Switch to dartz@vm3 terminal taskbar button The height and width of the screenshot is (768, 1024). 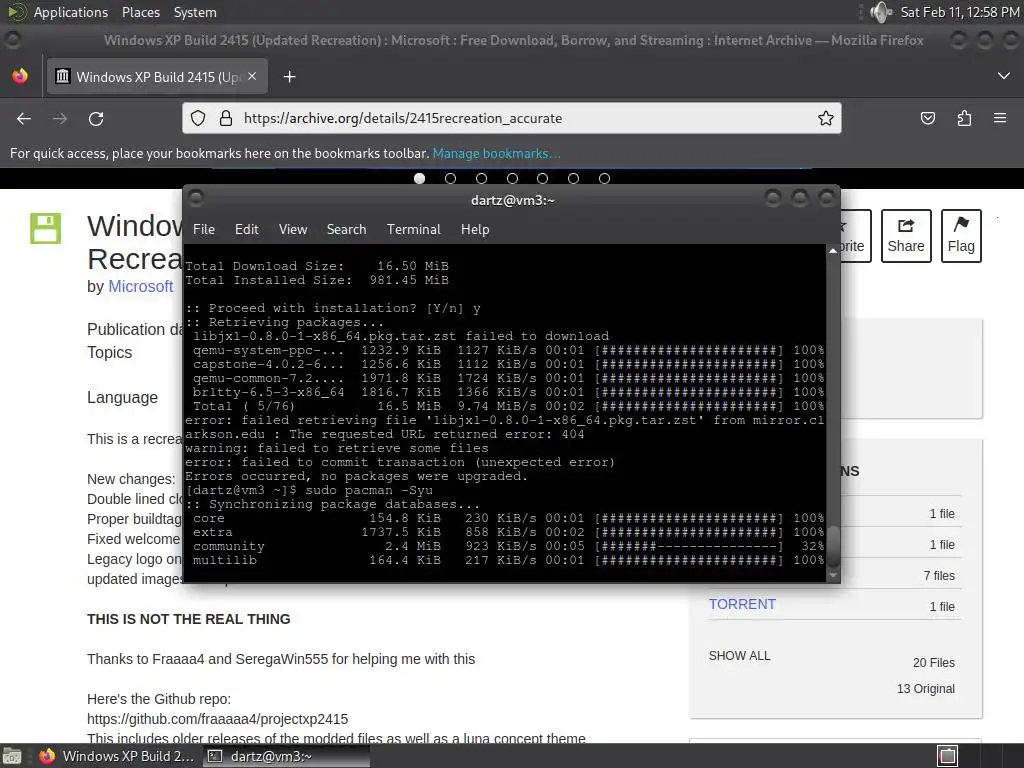[287, 756]
